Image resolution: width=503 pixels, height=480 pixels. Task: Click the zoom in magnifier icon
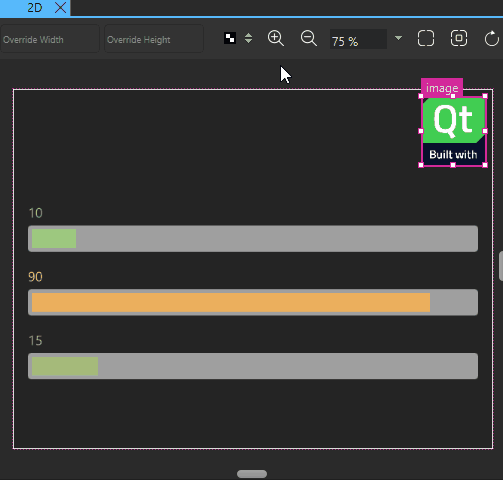click(x=276, y=38)
